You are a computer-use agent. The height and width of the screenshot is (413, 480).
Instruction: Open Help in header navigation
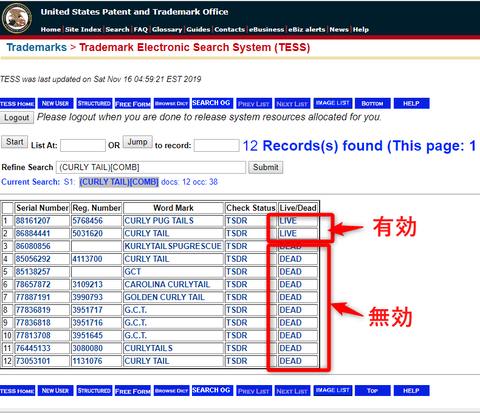pos(361,30)
